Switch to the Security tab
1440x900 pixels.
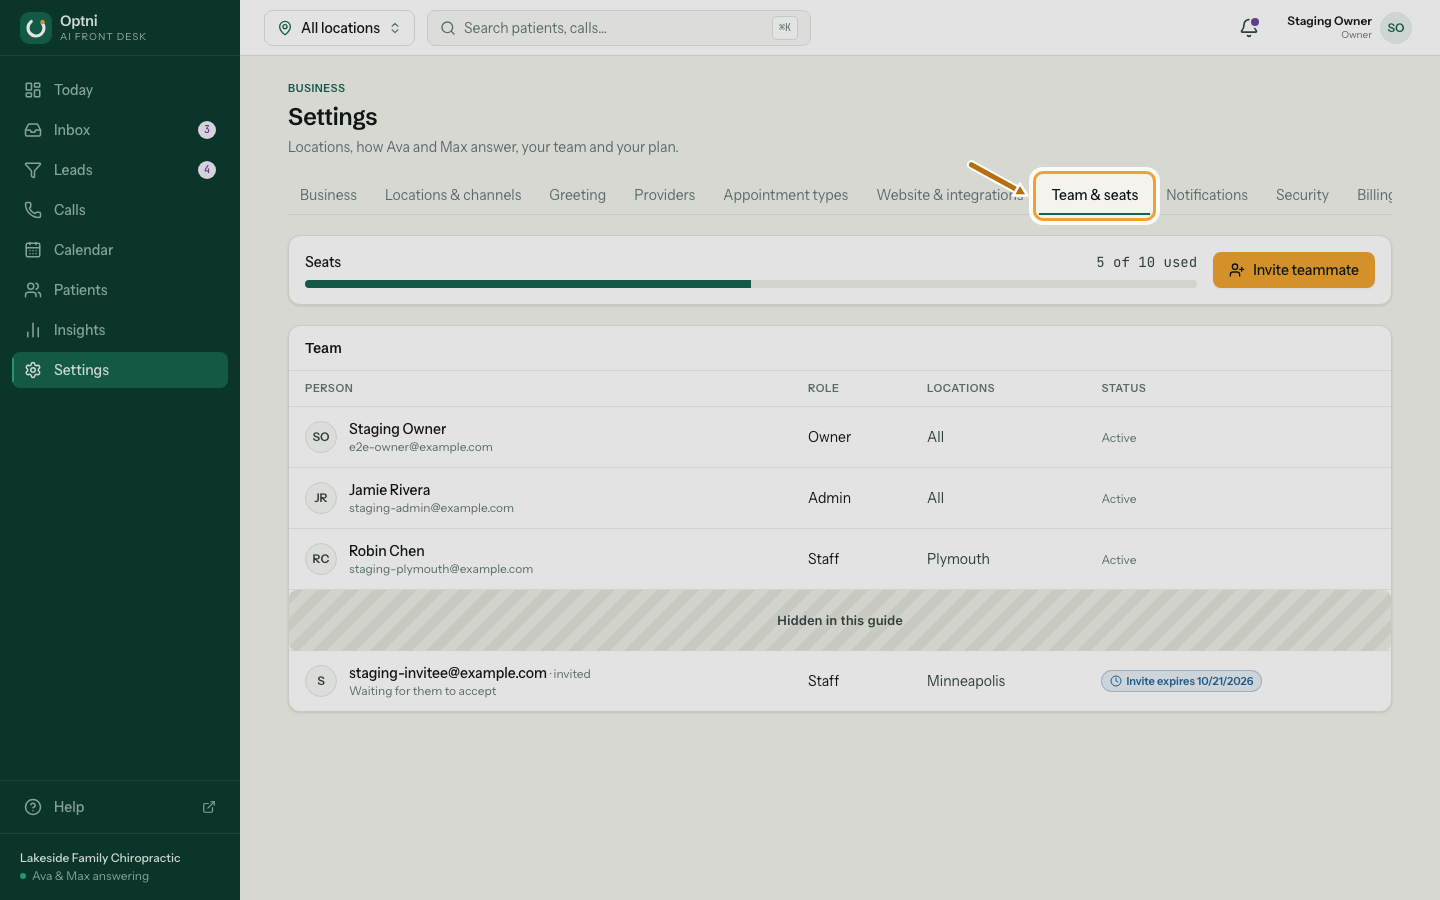[1302, 195]
